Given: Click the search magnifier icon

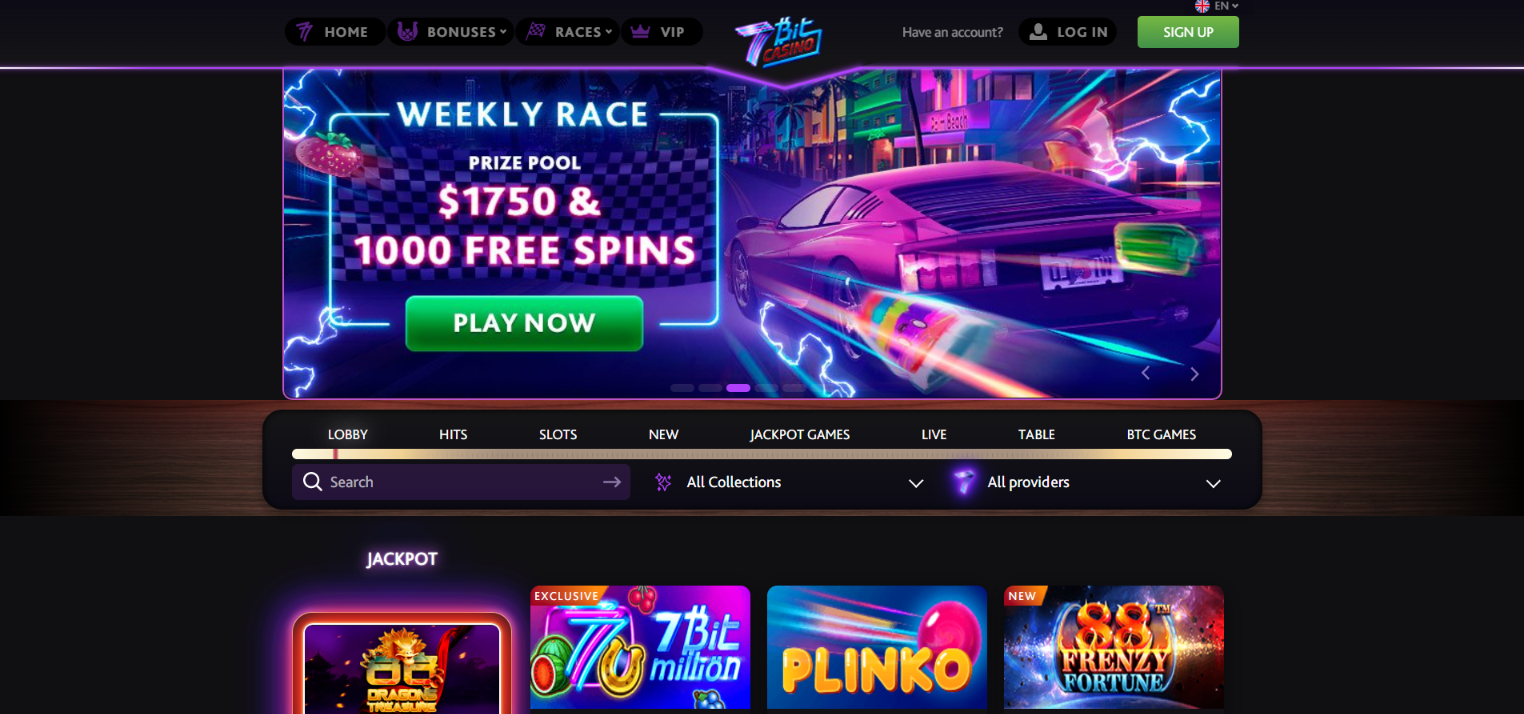Looking at the screenshot, I should 312,482.
